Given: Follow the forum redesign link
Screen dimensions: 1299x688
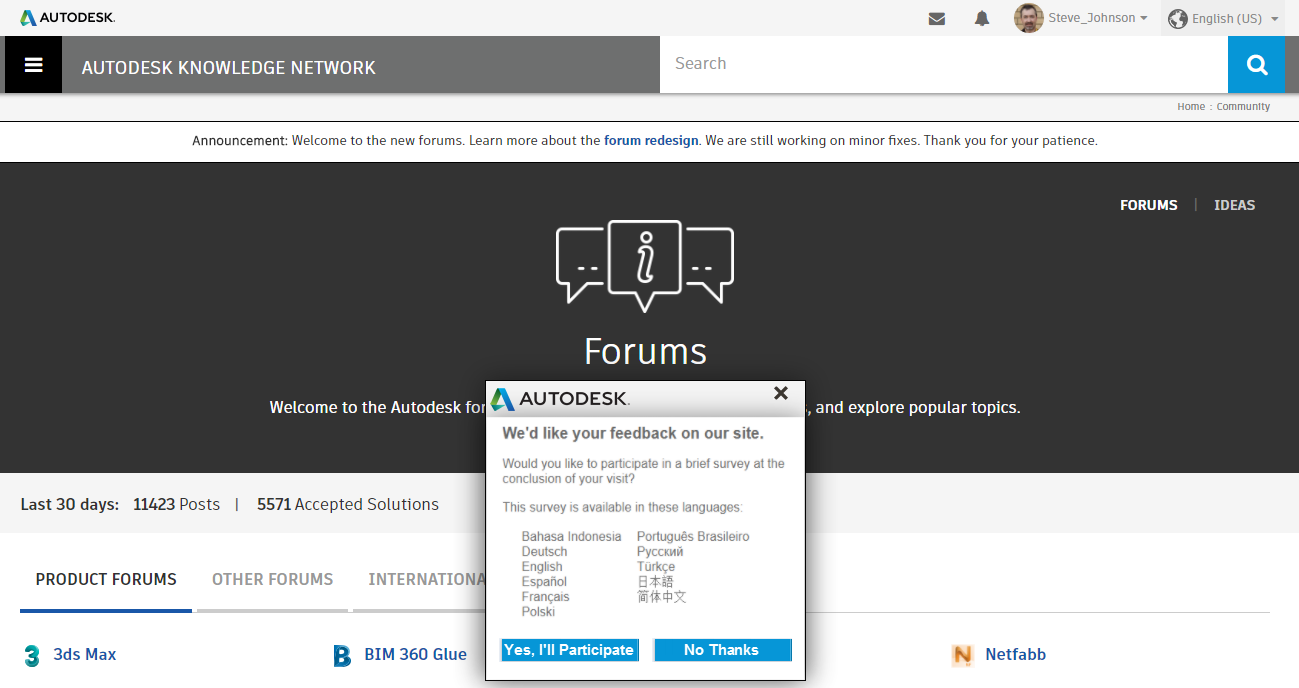Looking at the screenshot, I should point(651,141).
